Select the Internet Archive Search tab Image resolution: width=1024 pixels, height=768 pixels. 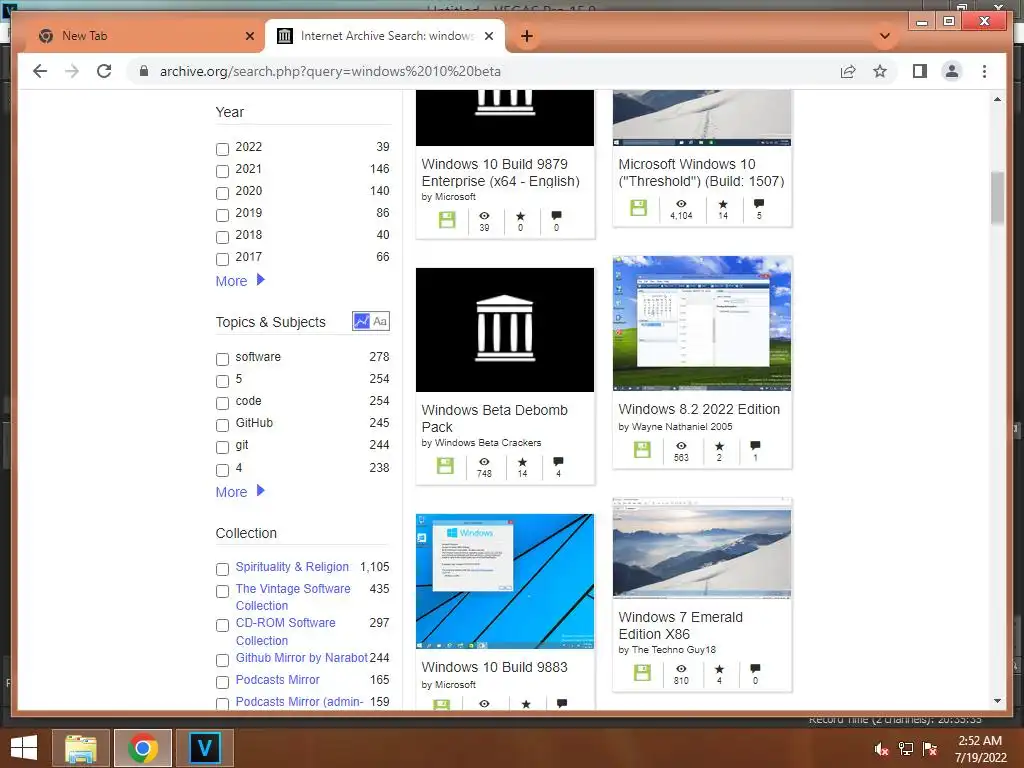(385, 36)
